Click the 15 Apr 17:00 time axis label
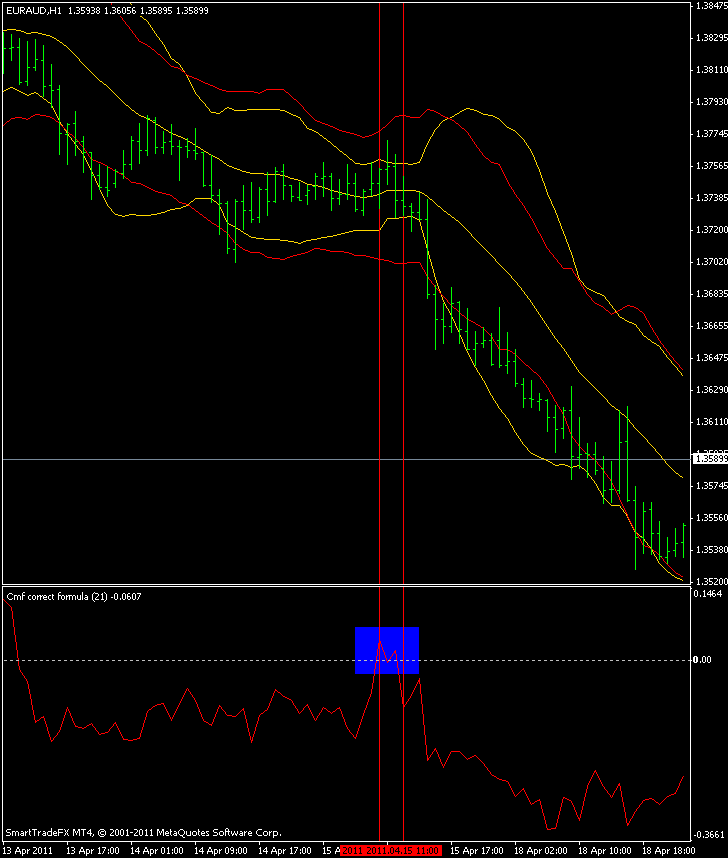This screenshot has height=858, width=728. [x=477, y=850]
